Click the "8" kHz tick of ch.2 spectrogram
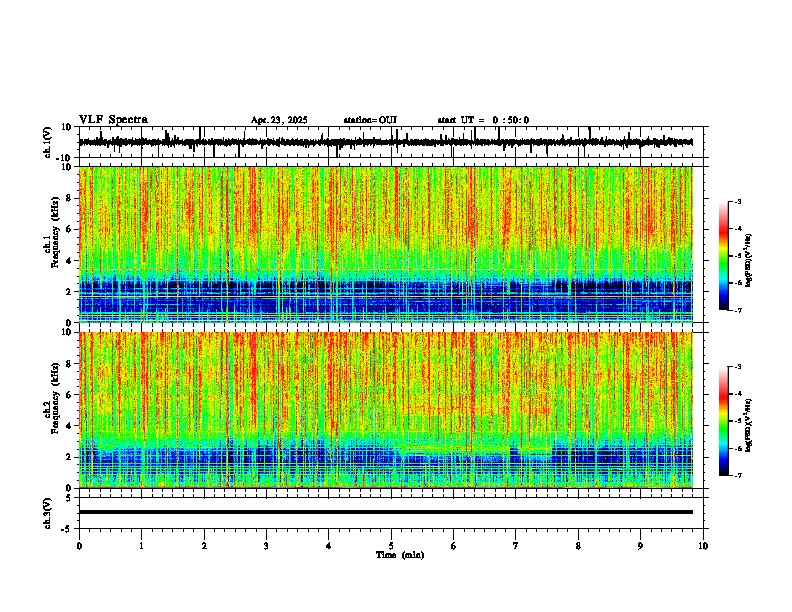Image resolution: width=792 pixels, height=612 pixels. [70, 364]
